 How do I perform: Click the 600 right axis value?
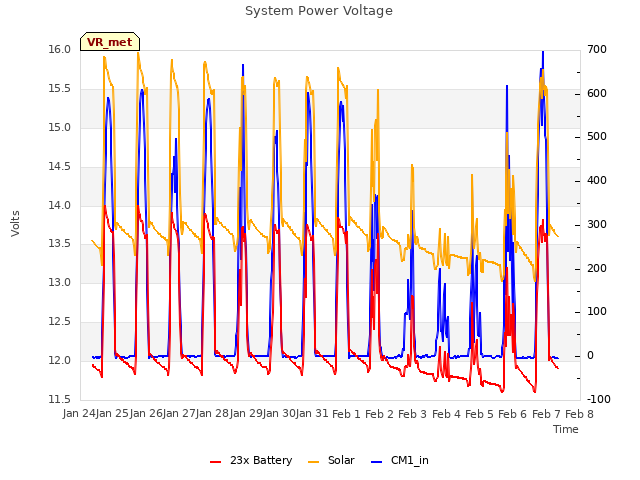coord(597,93)
